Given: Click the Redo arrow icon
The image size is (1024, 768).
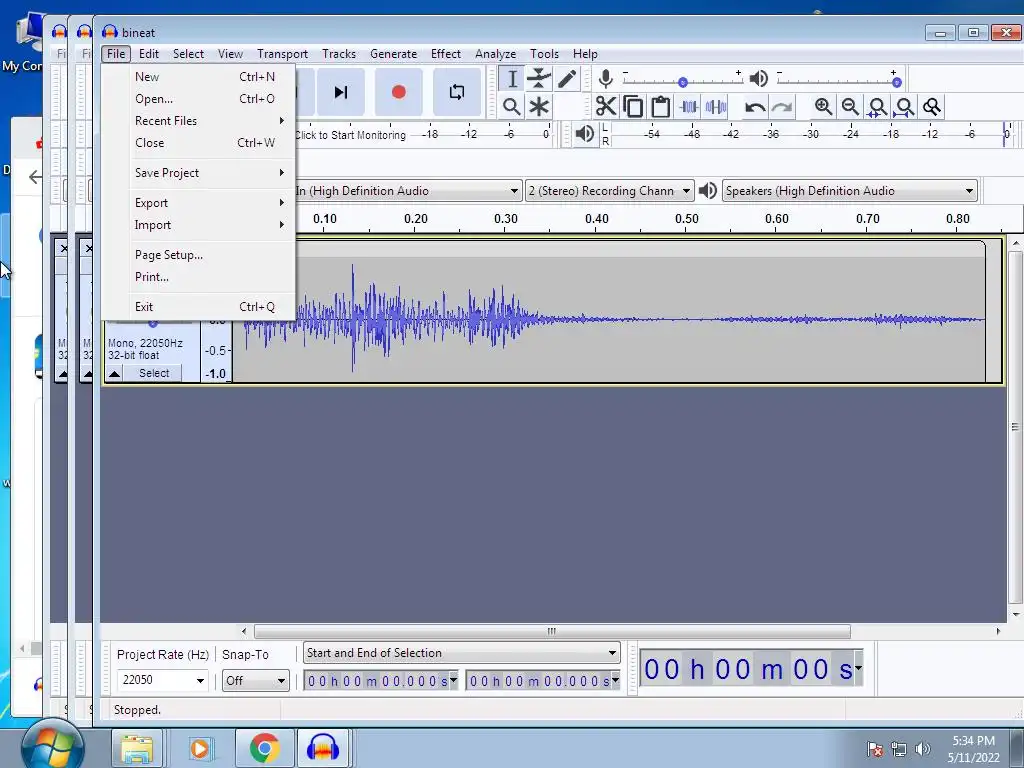Looking at the screenshot, I should [x=782, y=106].
